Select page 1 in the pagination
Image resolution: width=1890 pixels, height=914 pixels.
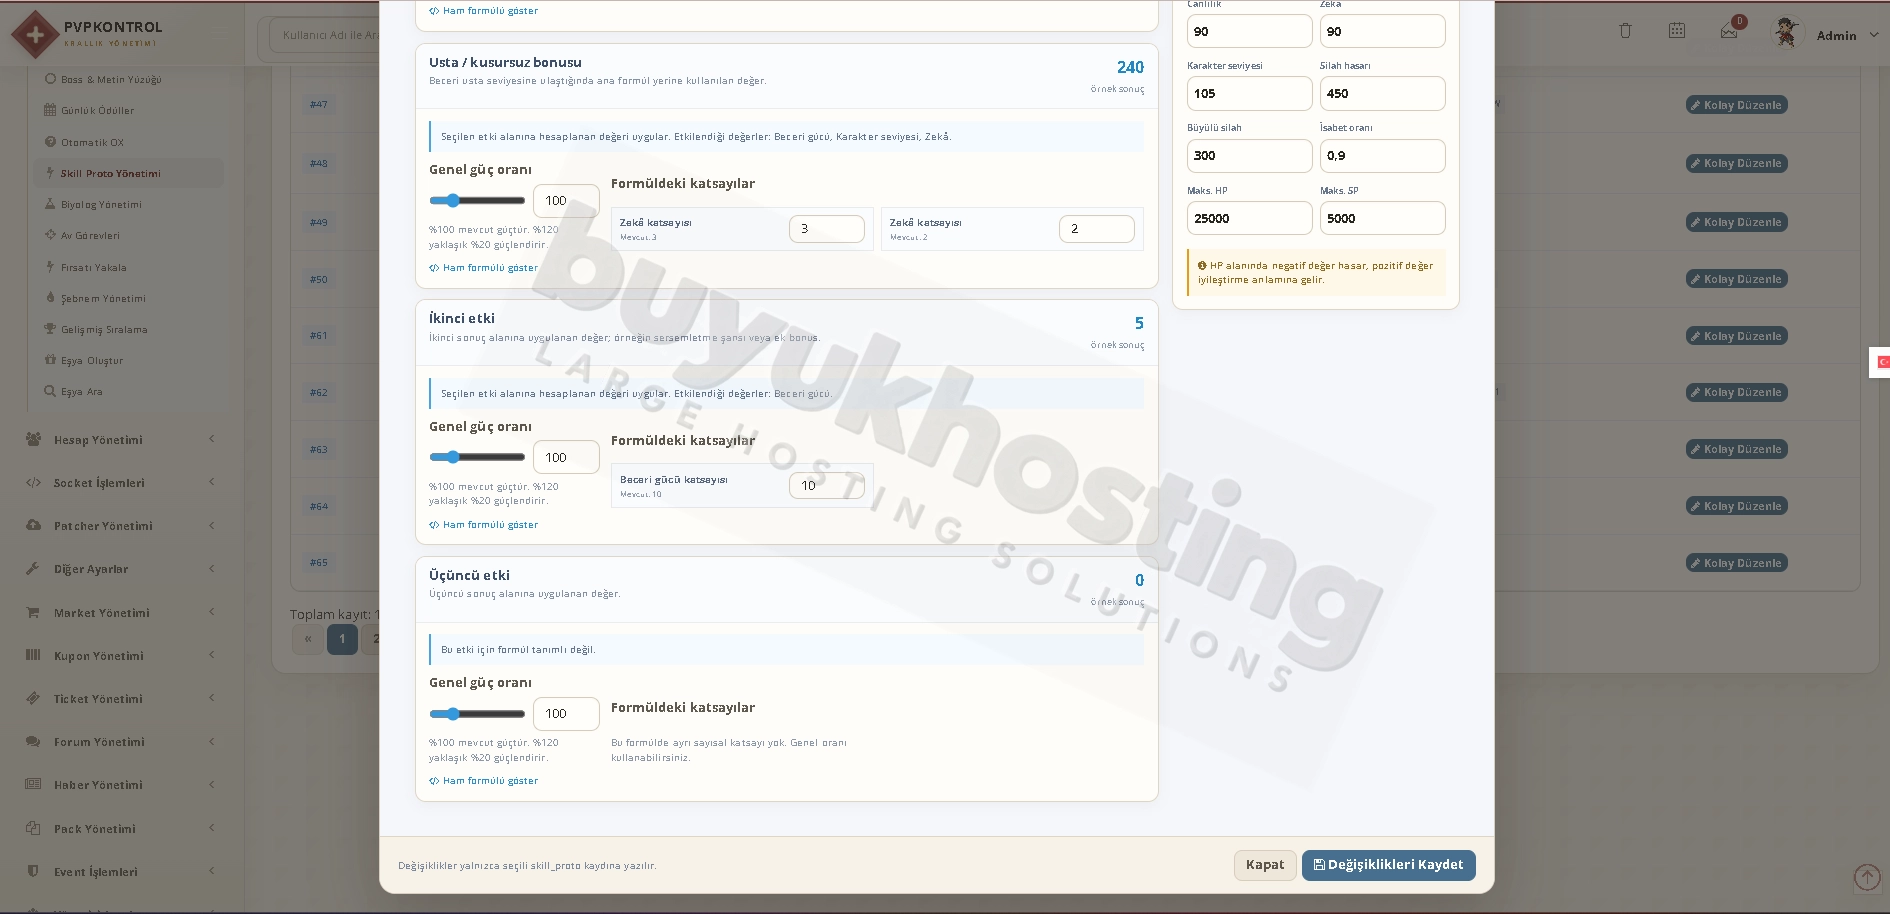tap(342, 639)
